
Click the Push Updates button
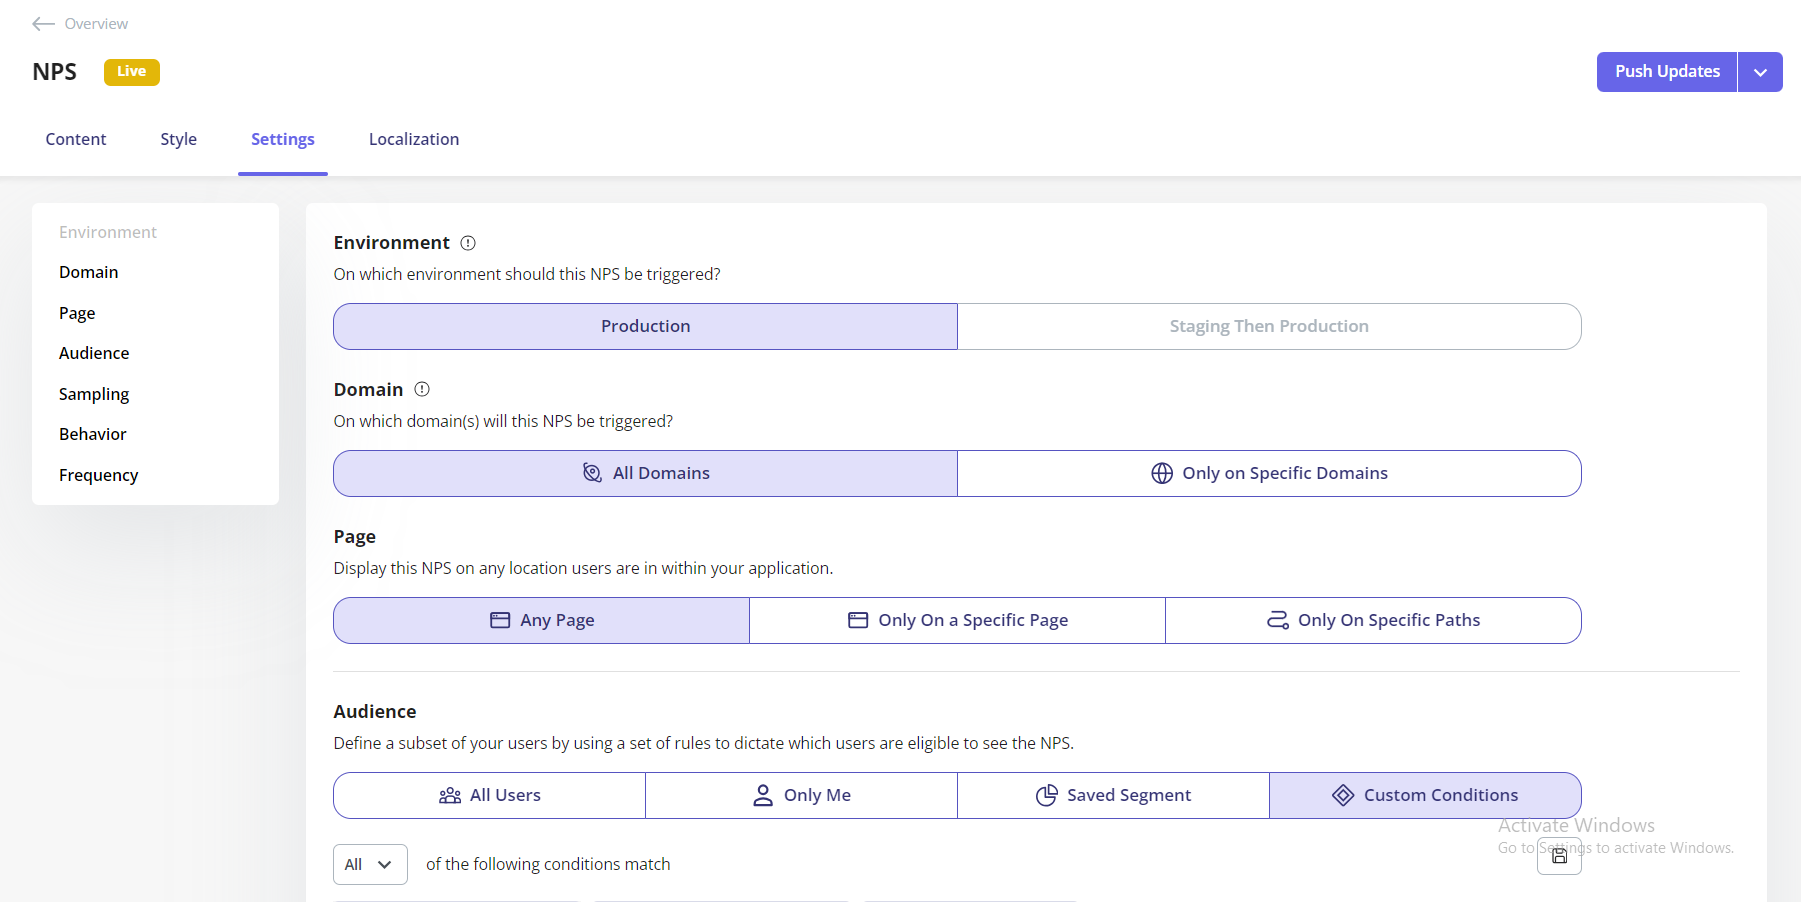[1665, 71]
